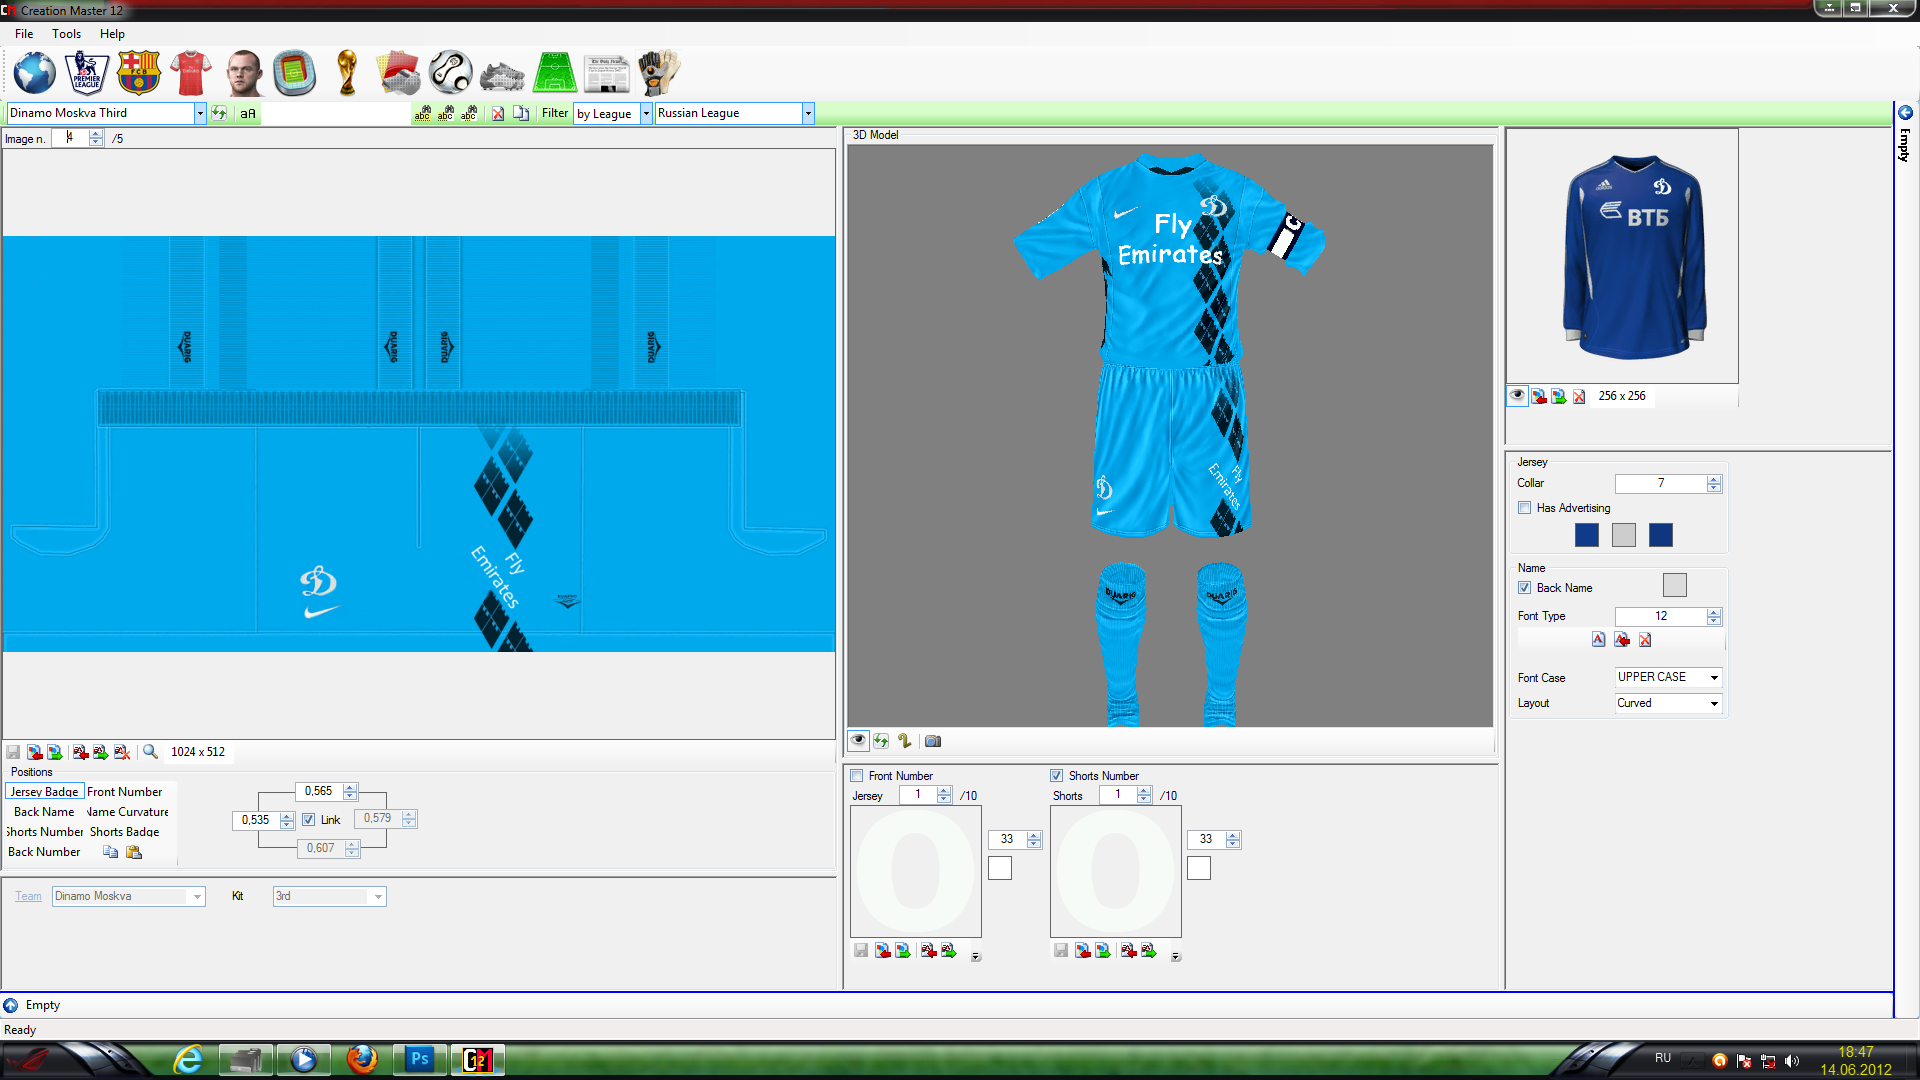Select the FC Barcelona teams icon
The image size is (1920, 1080).
tap(138, 73)
